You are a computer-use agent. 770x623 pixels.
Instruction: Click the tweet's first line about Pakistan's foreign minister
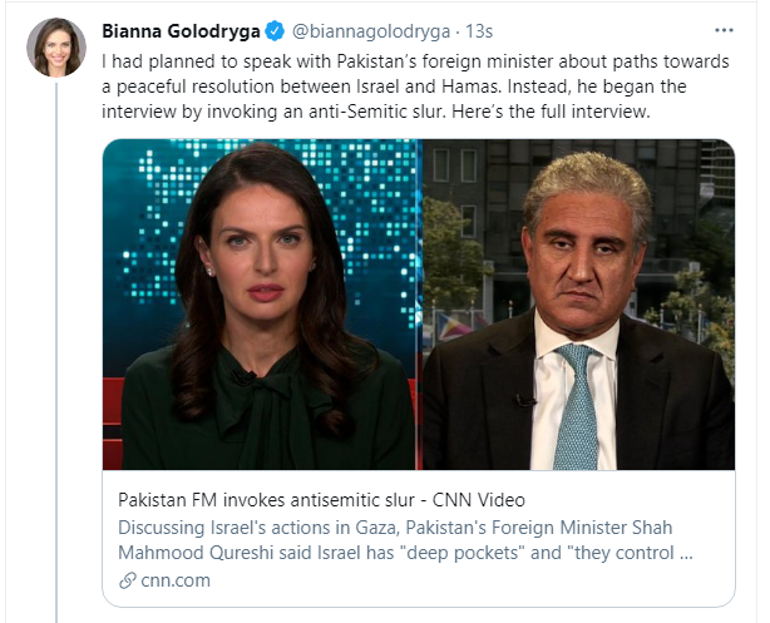(x=415, y=61)
